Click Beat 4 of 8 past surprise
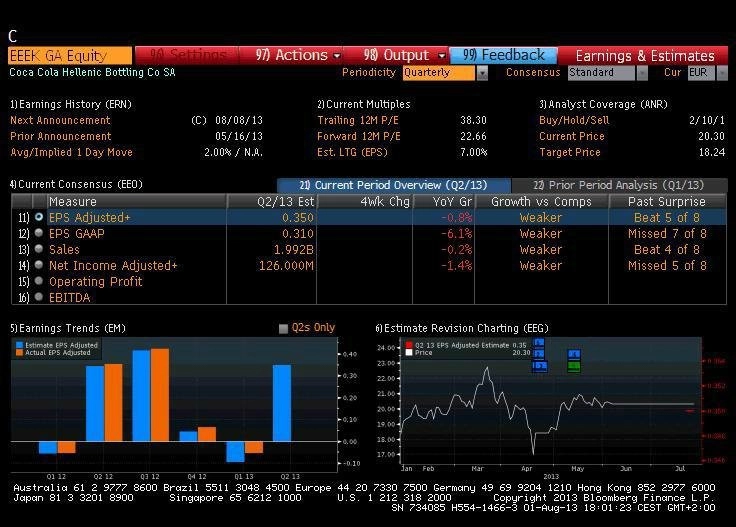Screen dimensions: 736x527 (667, 250)
